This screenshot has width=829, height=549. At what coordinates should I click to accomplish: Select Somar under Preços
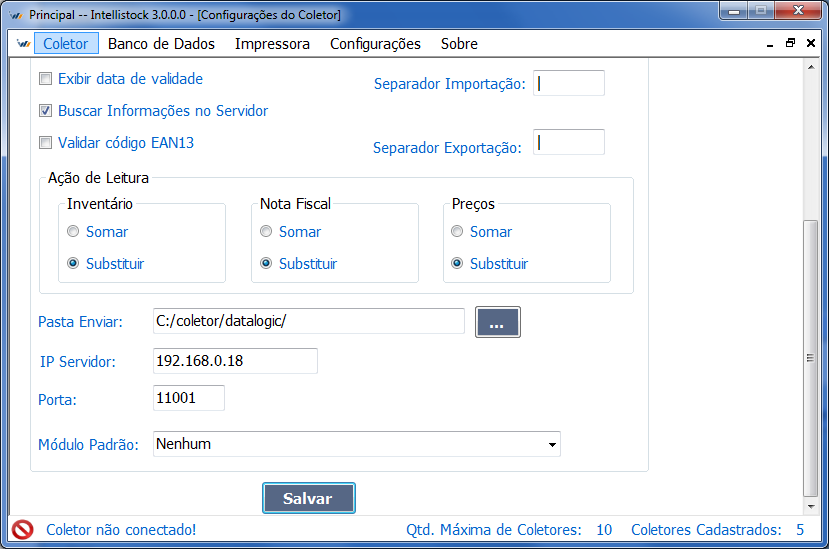click(x=457, y=231)
